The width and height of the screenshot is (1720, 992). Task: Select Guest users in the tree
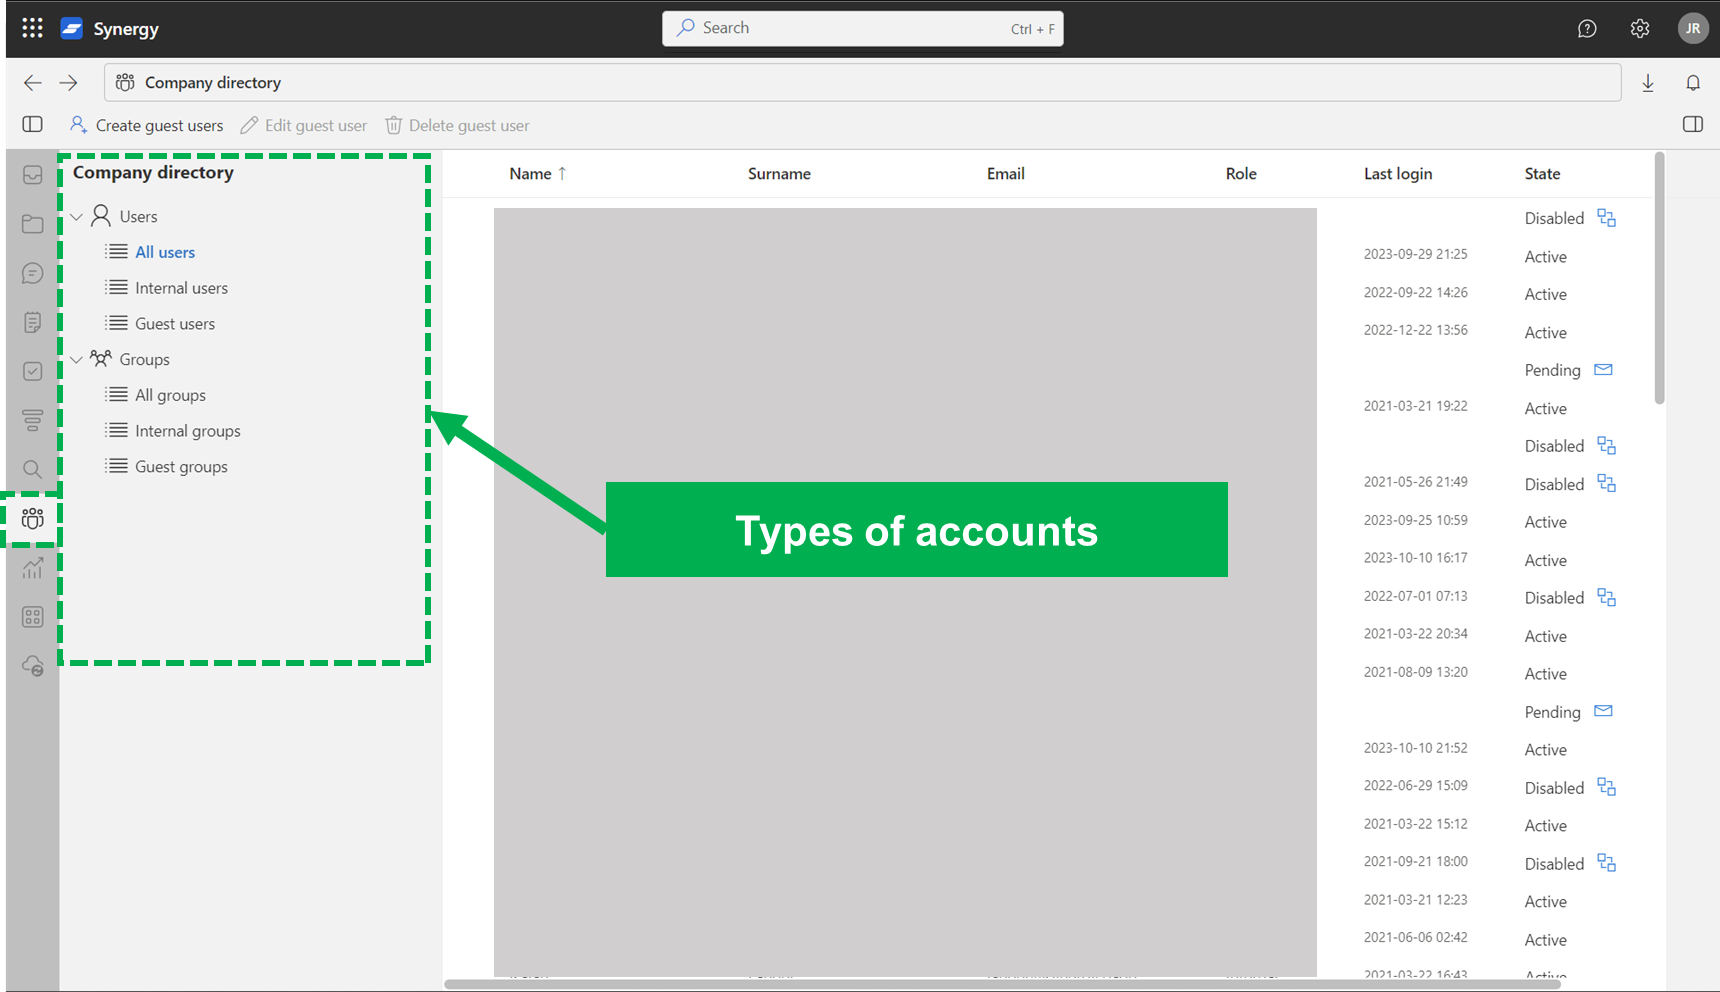tap(175, 324)
